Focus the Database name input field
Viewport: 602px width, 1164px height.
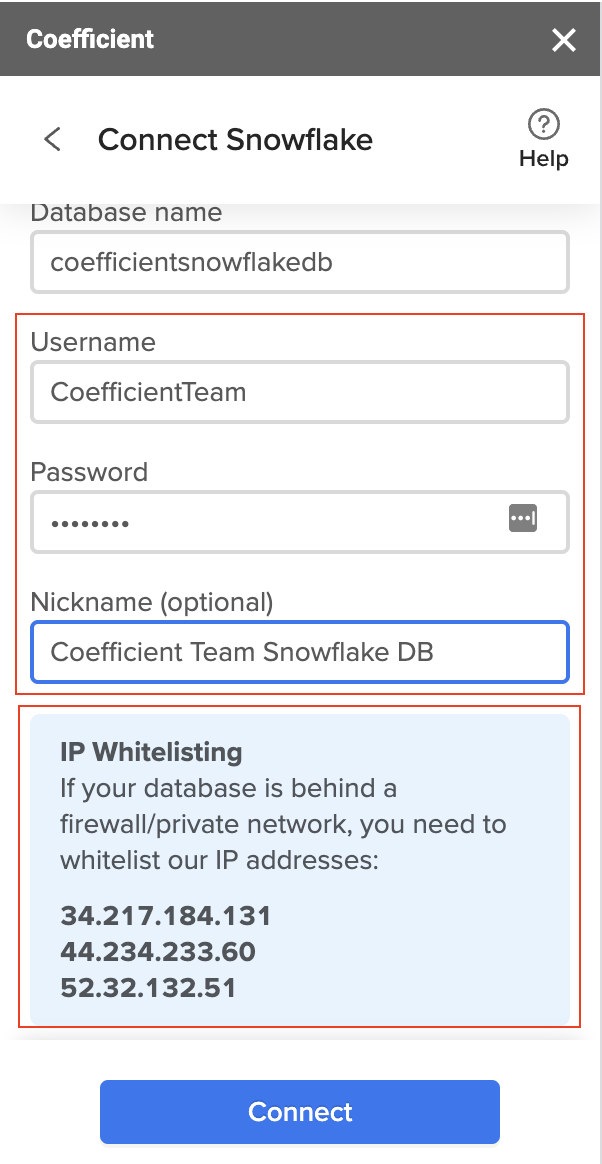[x=300, y=262]
